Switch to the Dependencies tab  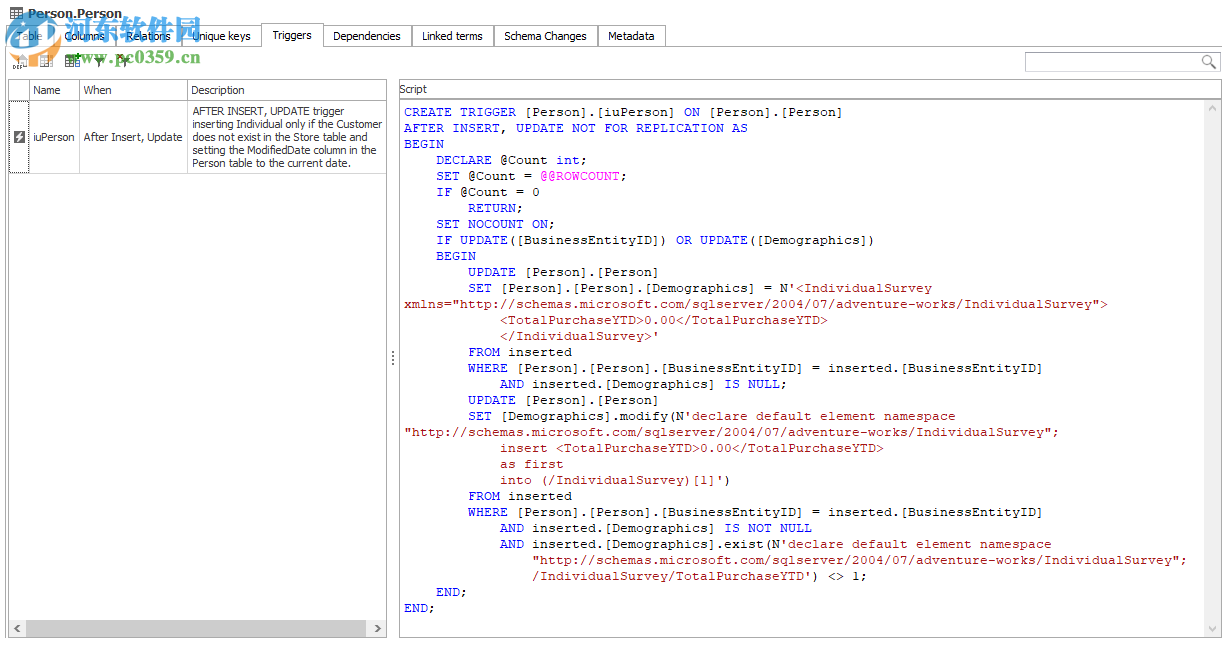click(x=366, y=36)
